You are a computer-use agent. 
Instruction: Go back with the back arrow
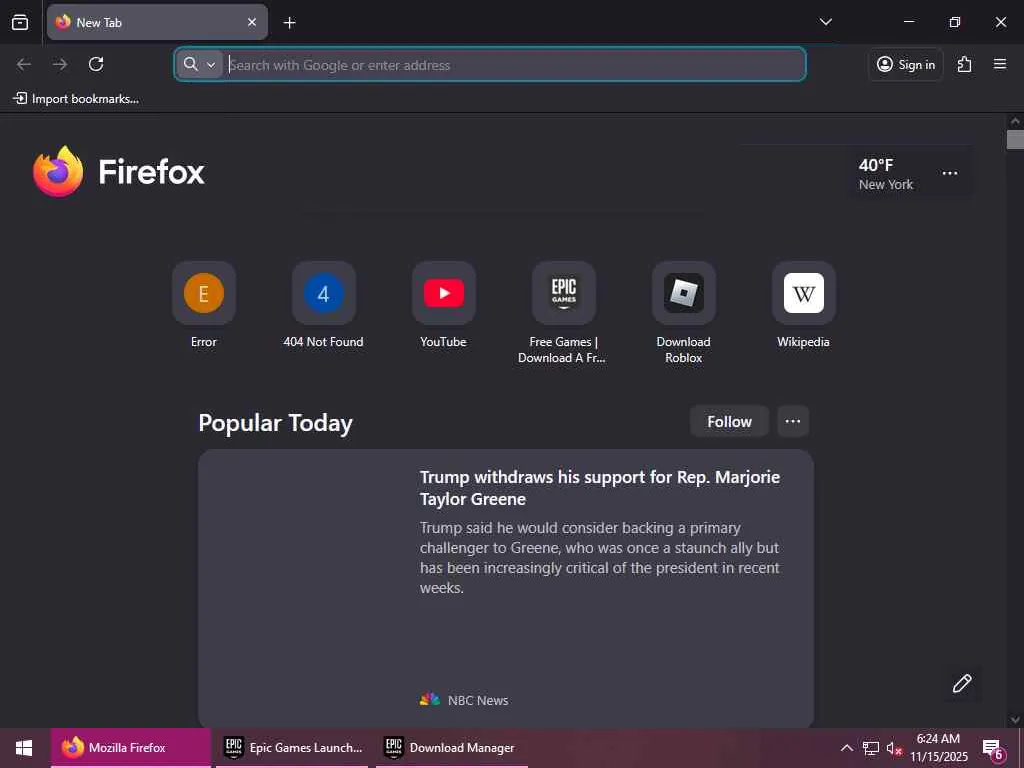24,64
